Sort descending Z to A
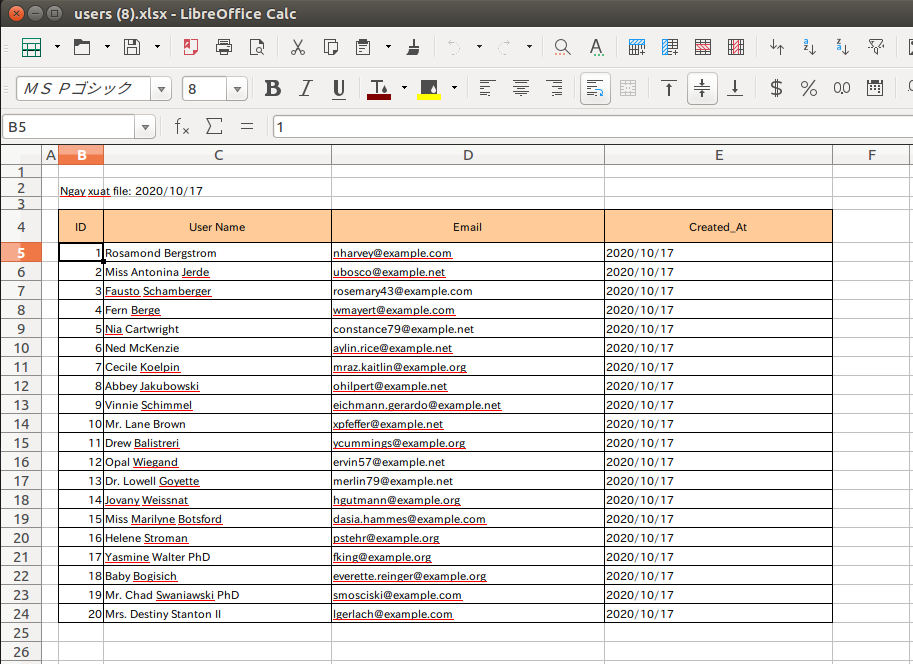 pos(843,47)
